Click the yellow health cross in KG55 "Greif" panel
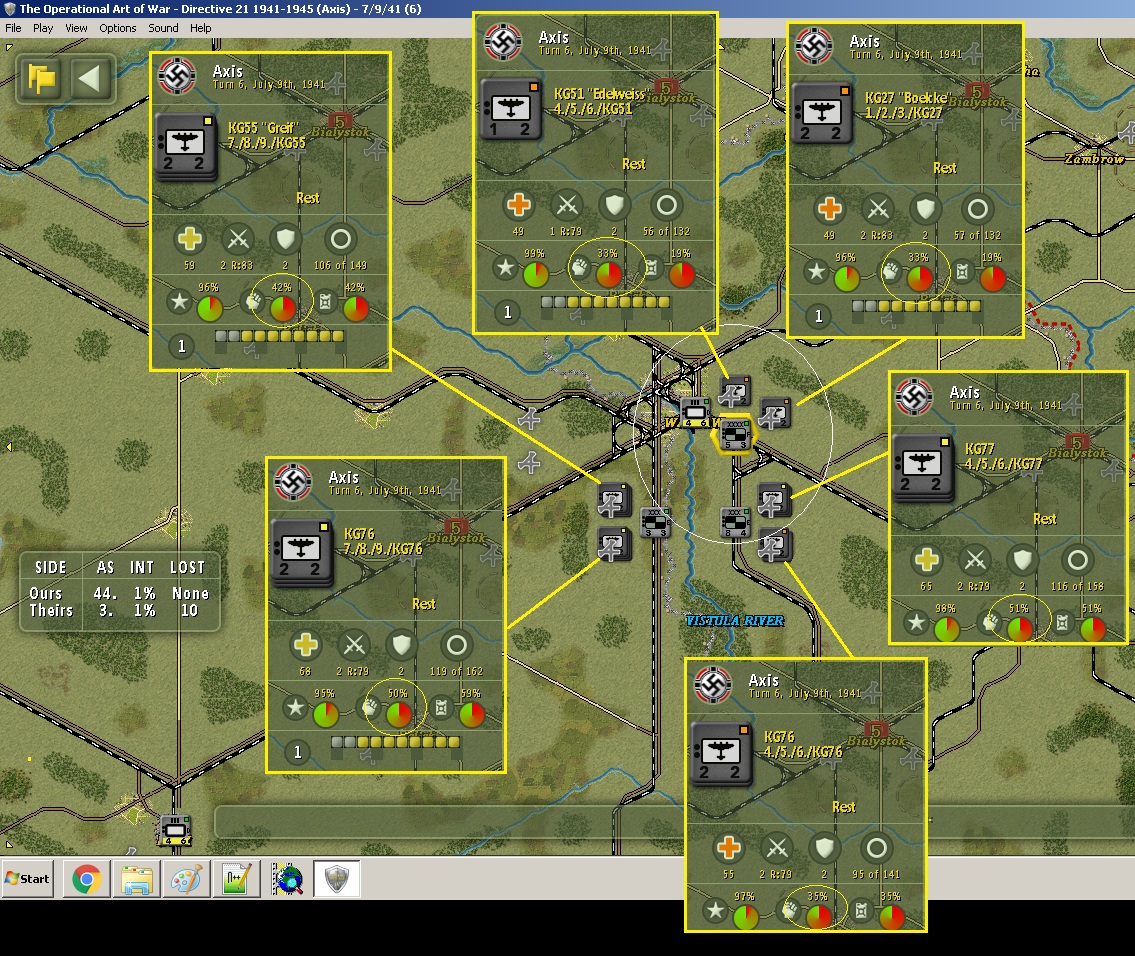1135x956 pixels. 190,239
